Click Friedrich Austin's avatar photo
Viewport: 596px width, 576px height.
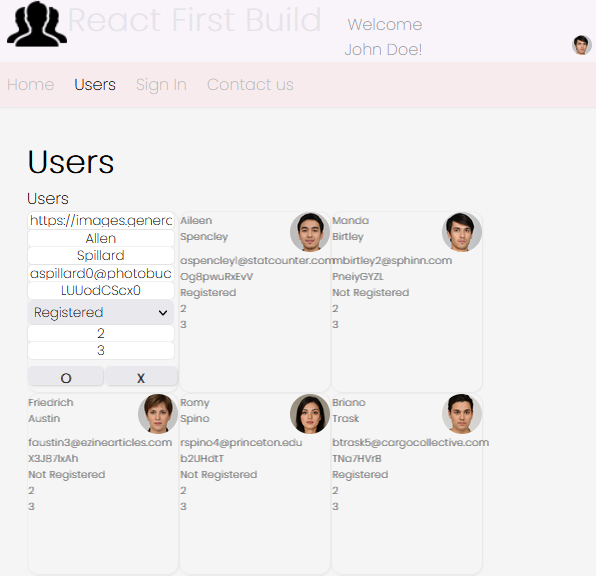pos(158,414)
